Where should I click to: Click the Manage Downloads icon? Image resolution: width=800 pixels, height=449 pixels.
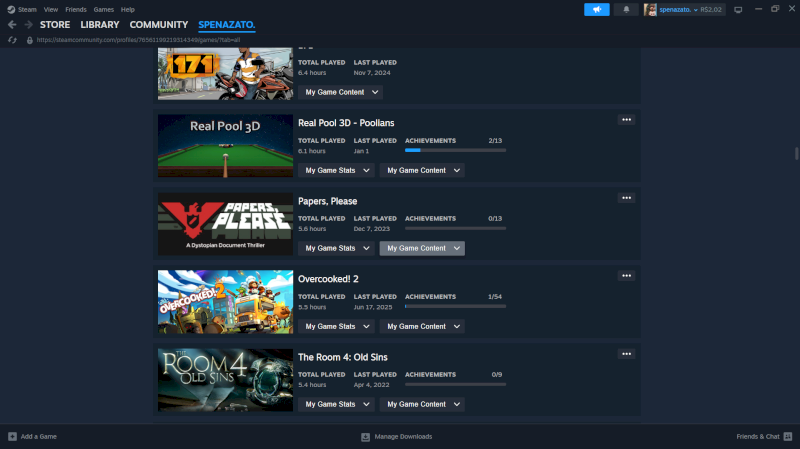coord(365,437)
